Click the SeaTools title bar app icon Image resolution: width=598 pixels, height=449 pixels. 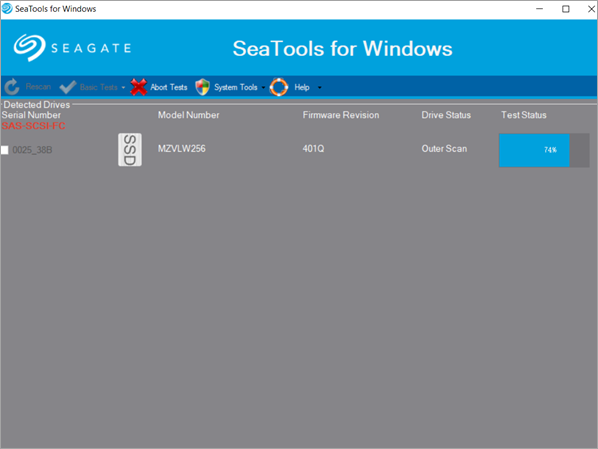(7, 8)
